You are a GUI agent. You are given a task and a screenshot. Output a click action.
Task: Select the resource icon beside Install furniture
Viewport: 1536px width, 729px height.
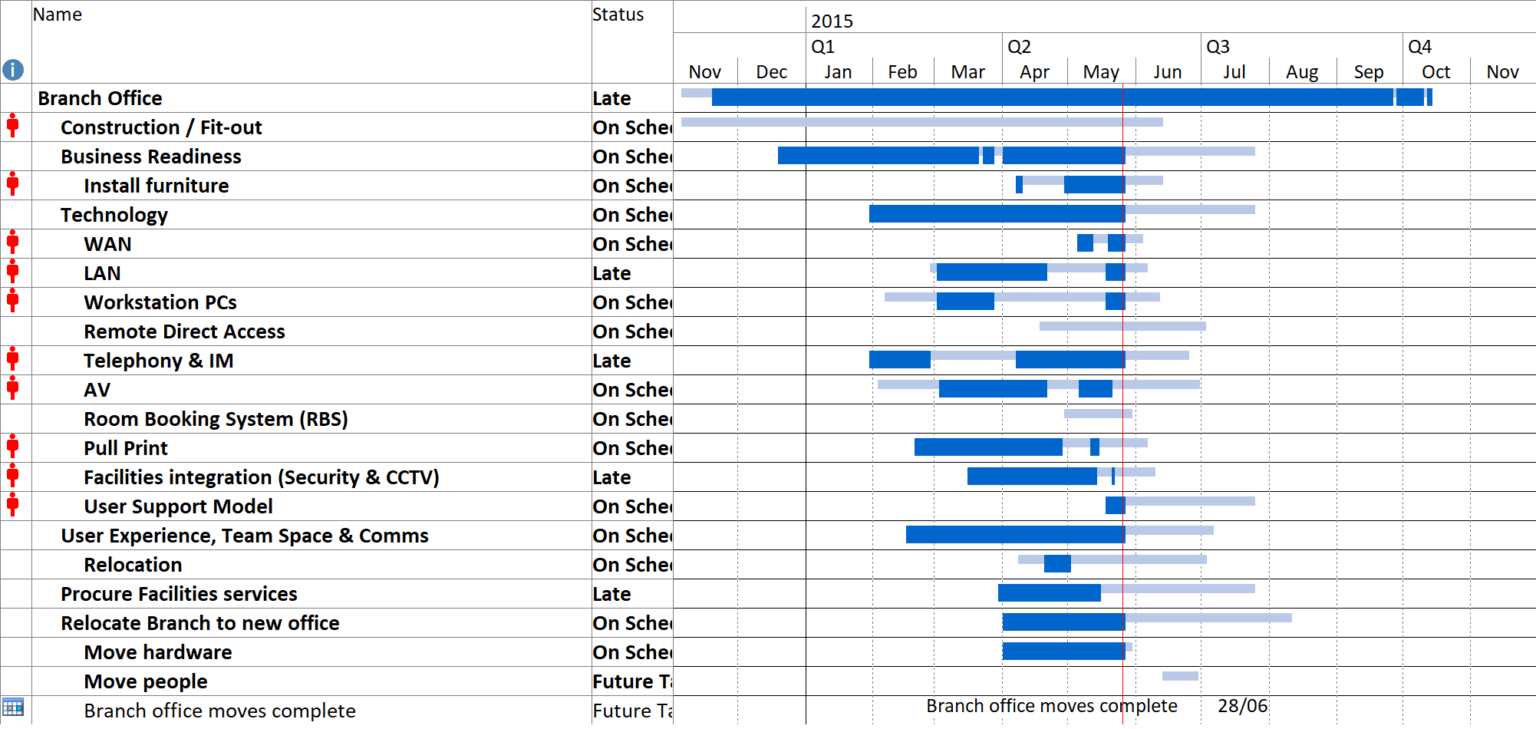[x=12, y=183]
